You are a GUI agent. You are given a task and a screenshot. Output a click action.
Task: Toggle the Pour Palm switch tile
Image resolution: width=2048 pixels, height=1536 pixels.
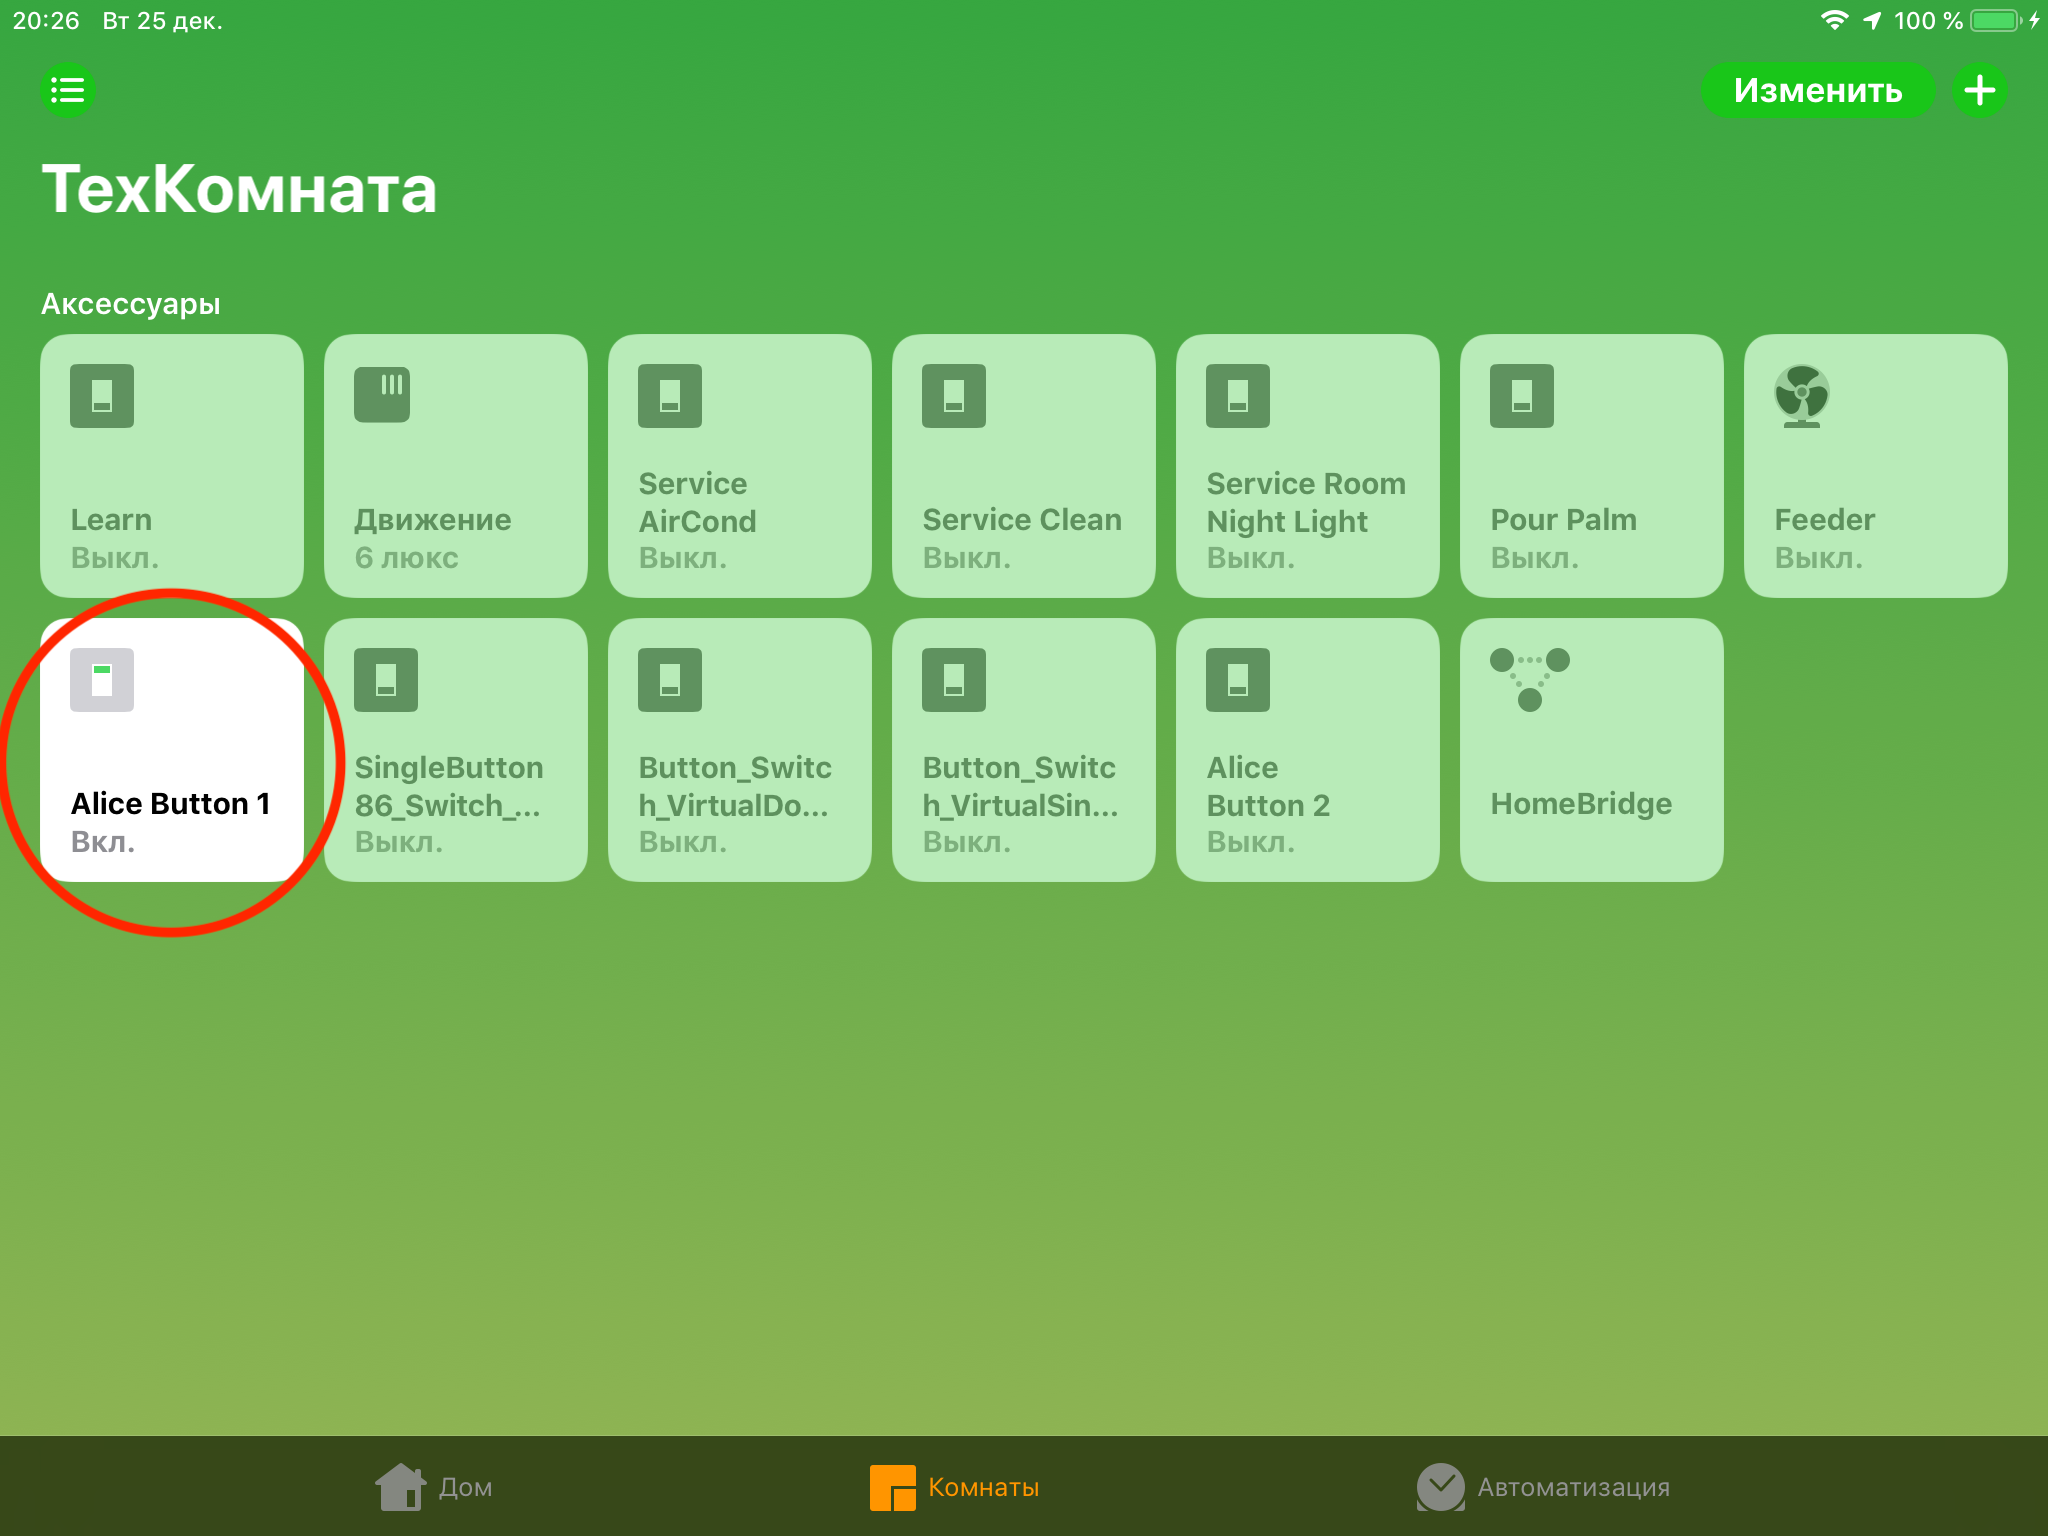point(1592,466)
